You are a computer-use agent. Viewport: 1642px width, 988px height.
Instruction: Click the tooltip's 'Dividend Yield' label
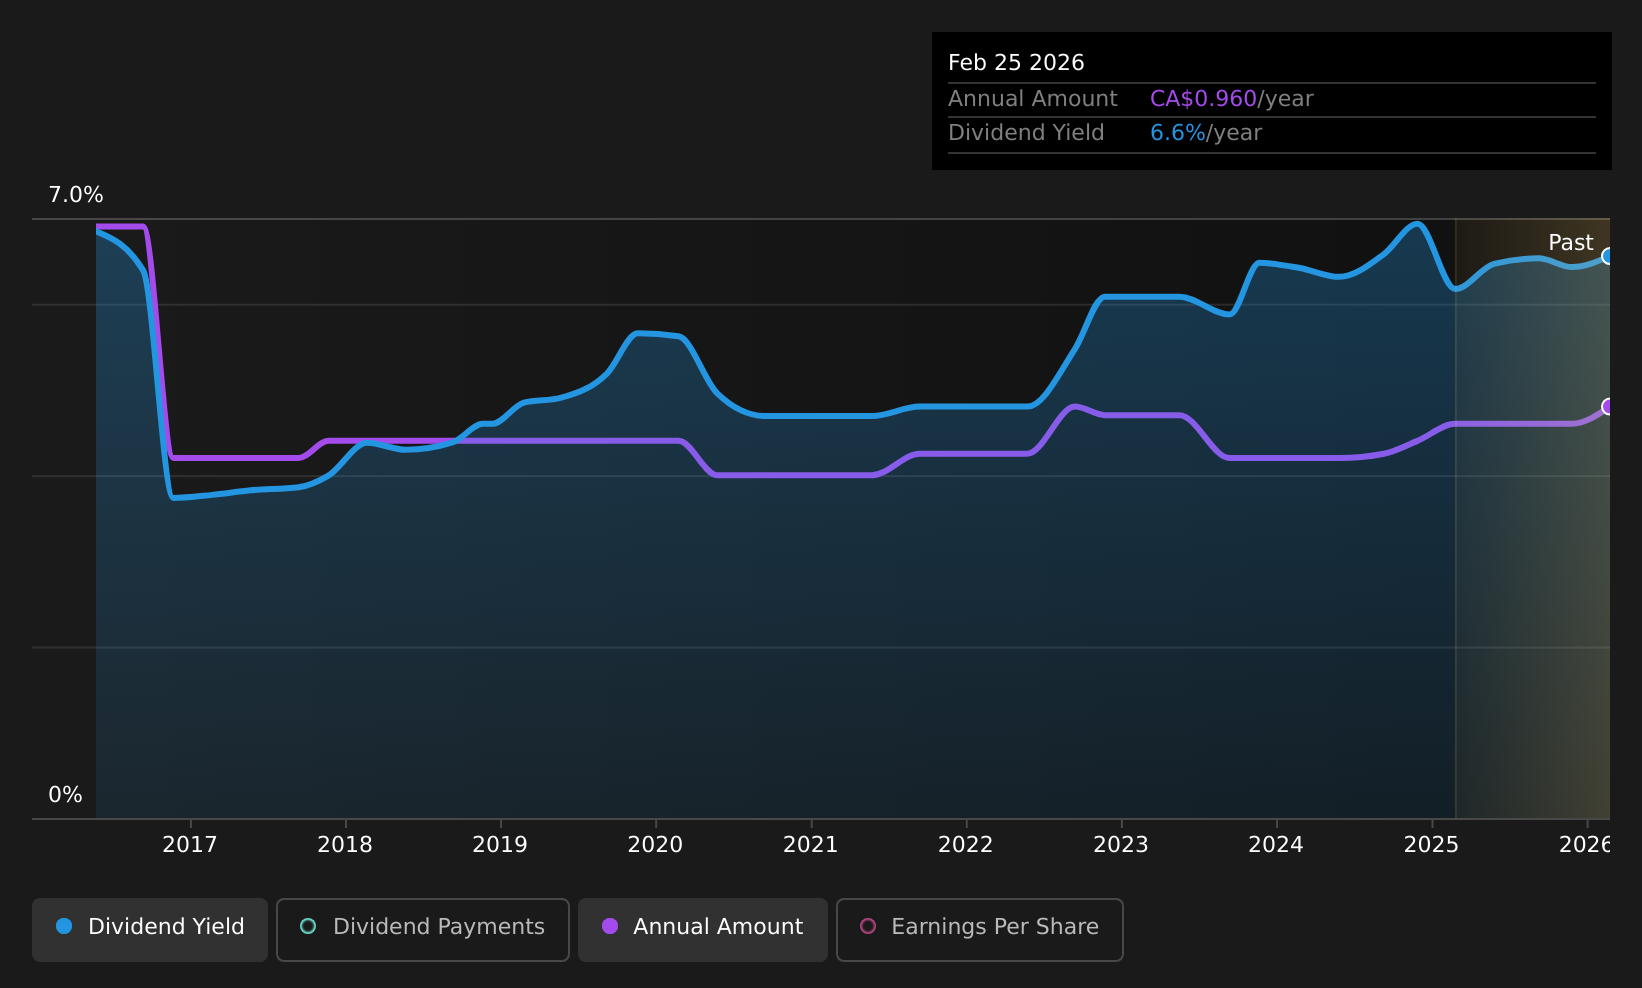[1026, 133]
